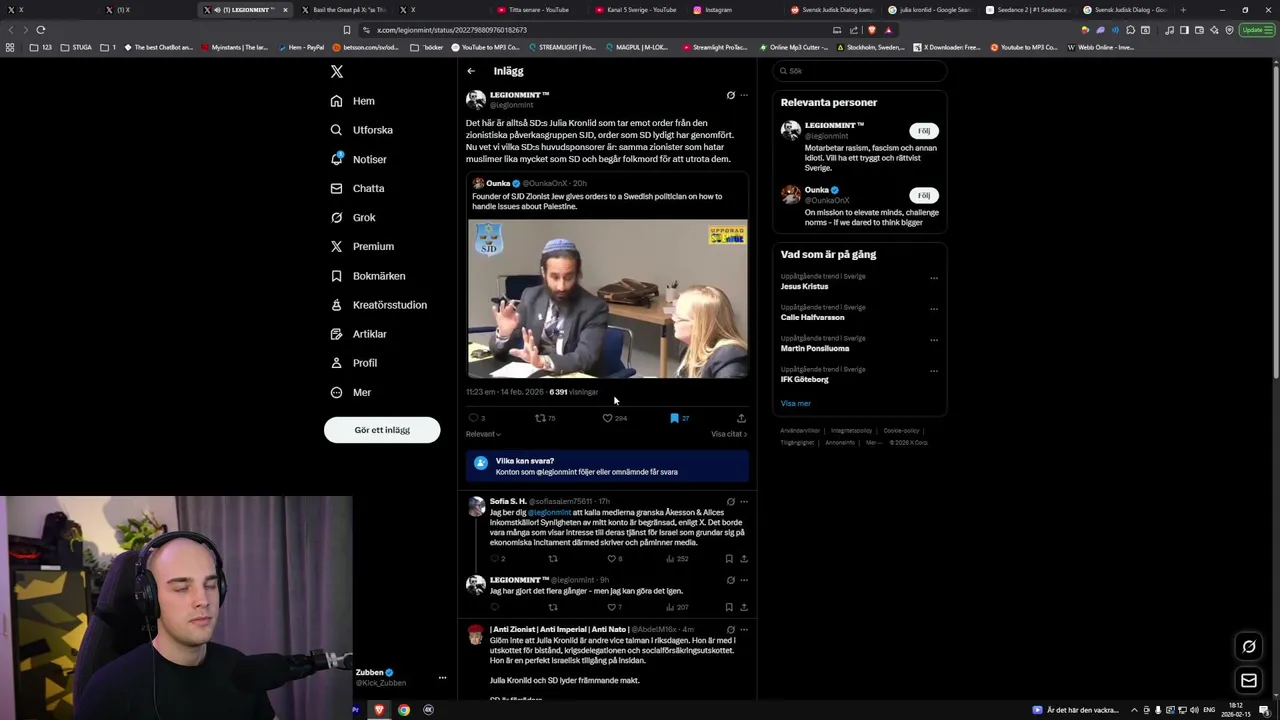Share the main post via share icon
Image resolution: width=1280 pixels, height=720 pixels.
click(741, 418)
